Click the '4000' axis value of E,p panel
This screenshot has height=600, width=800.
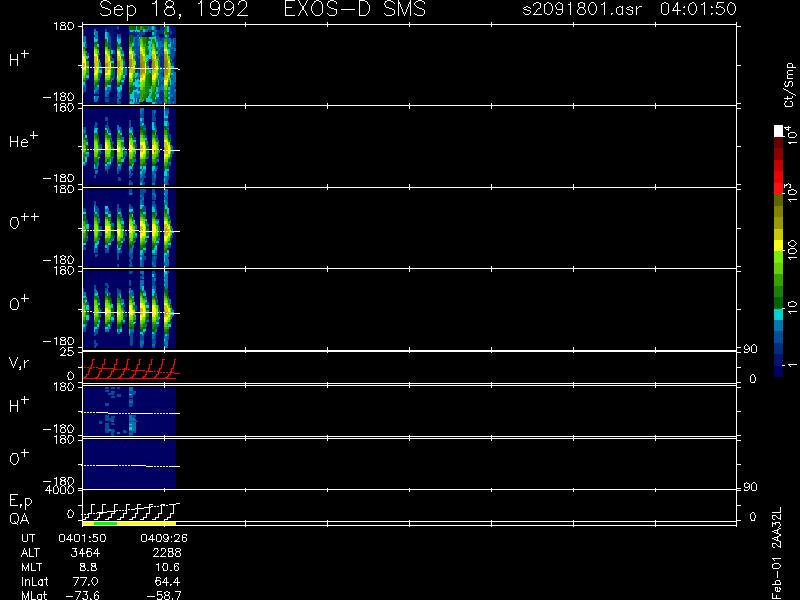coord(60,490)
